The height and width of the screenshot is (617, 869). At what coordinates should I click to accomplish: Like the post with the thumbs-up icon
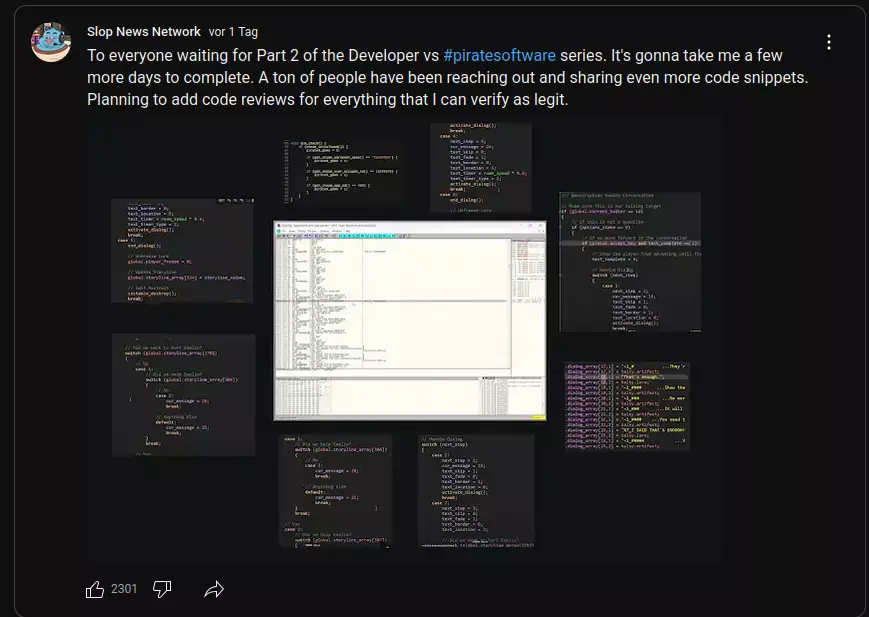pyautogui.click(x=95, y=589)
